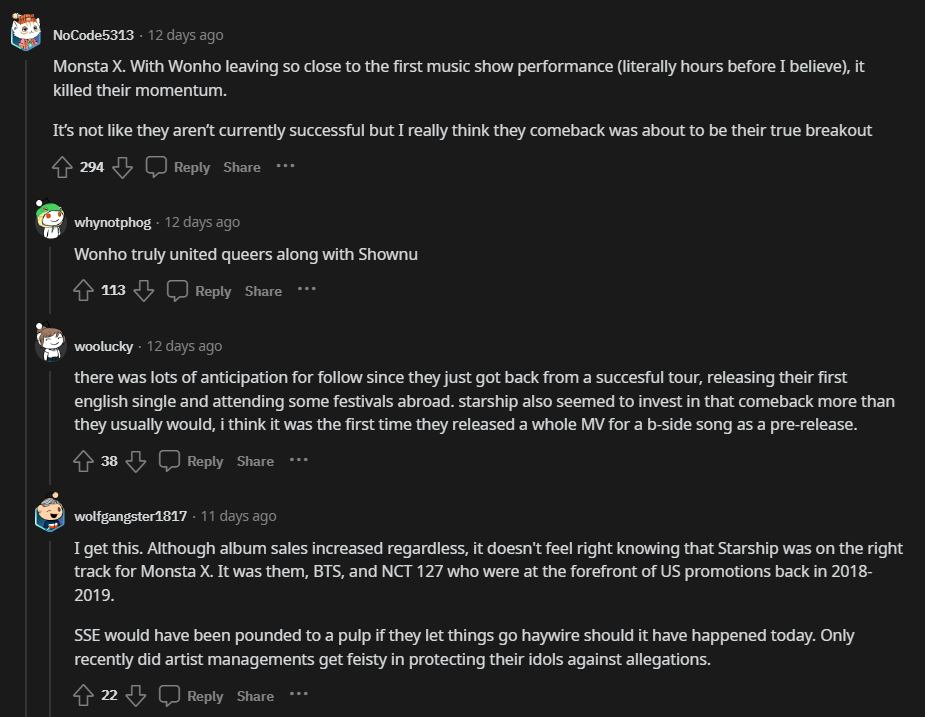Downvote NoCode5313's comment
Viewport: 925px width, 717px height.
point(123,167)
